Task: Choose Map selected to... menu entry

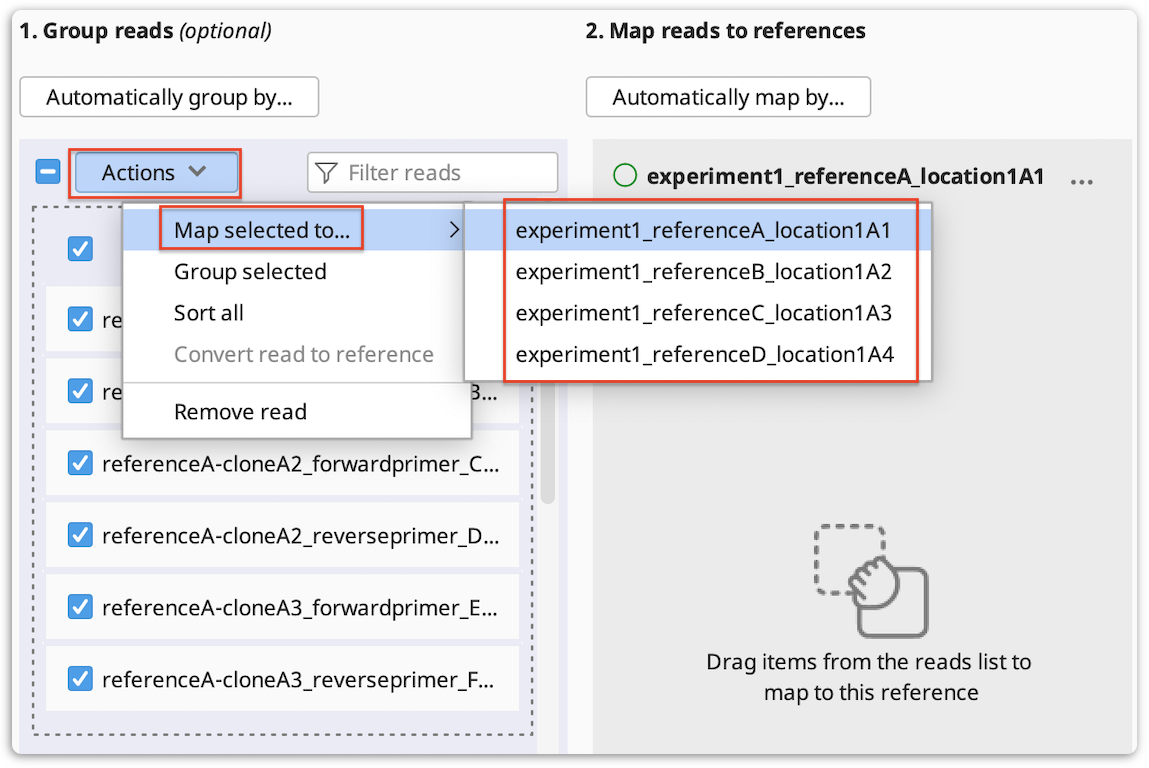Action: (x=294, y=230)
